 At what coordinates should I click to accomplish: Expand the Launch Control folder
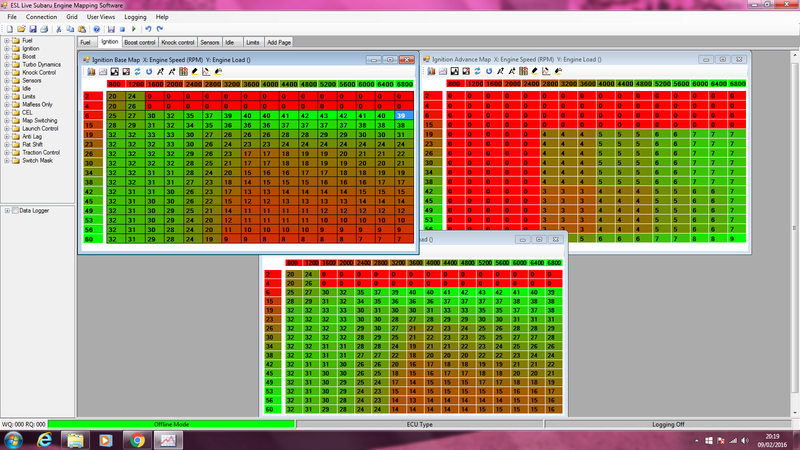(7, 129)
